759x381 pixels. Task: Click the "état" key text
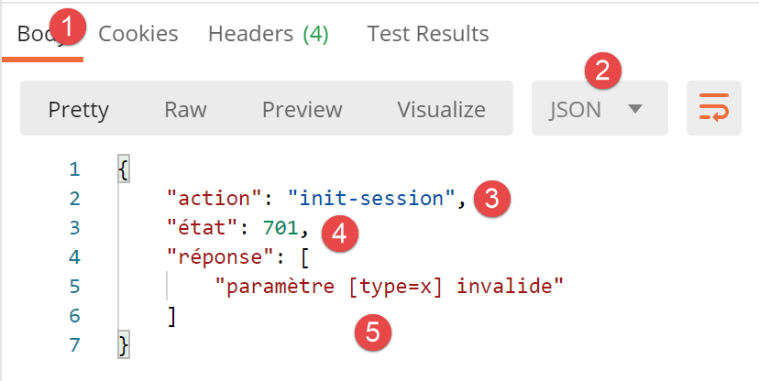[203, 228]
